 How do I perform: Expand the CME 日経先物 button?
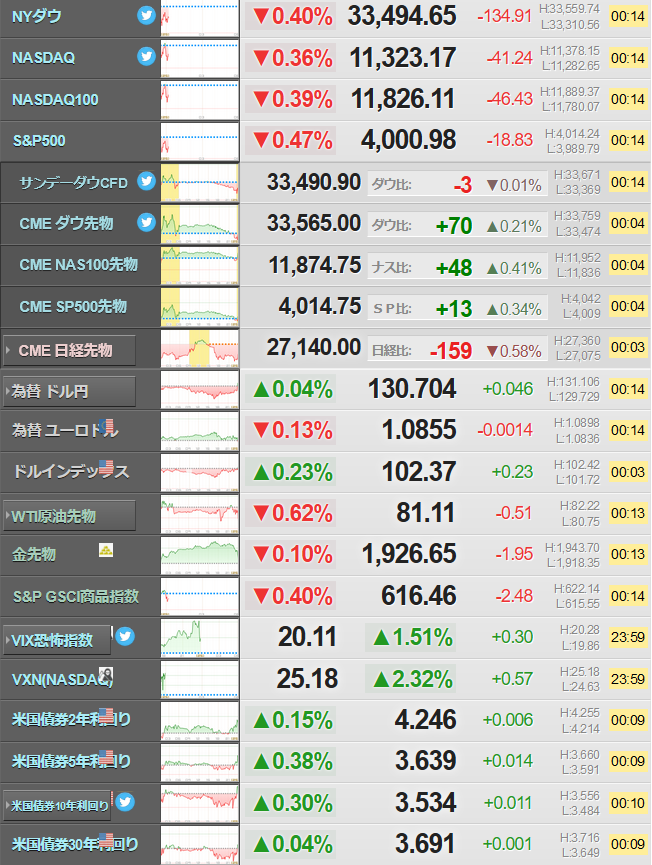point(69,350)
